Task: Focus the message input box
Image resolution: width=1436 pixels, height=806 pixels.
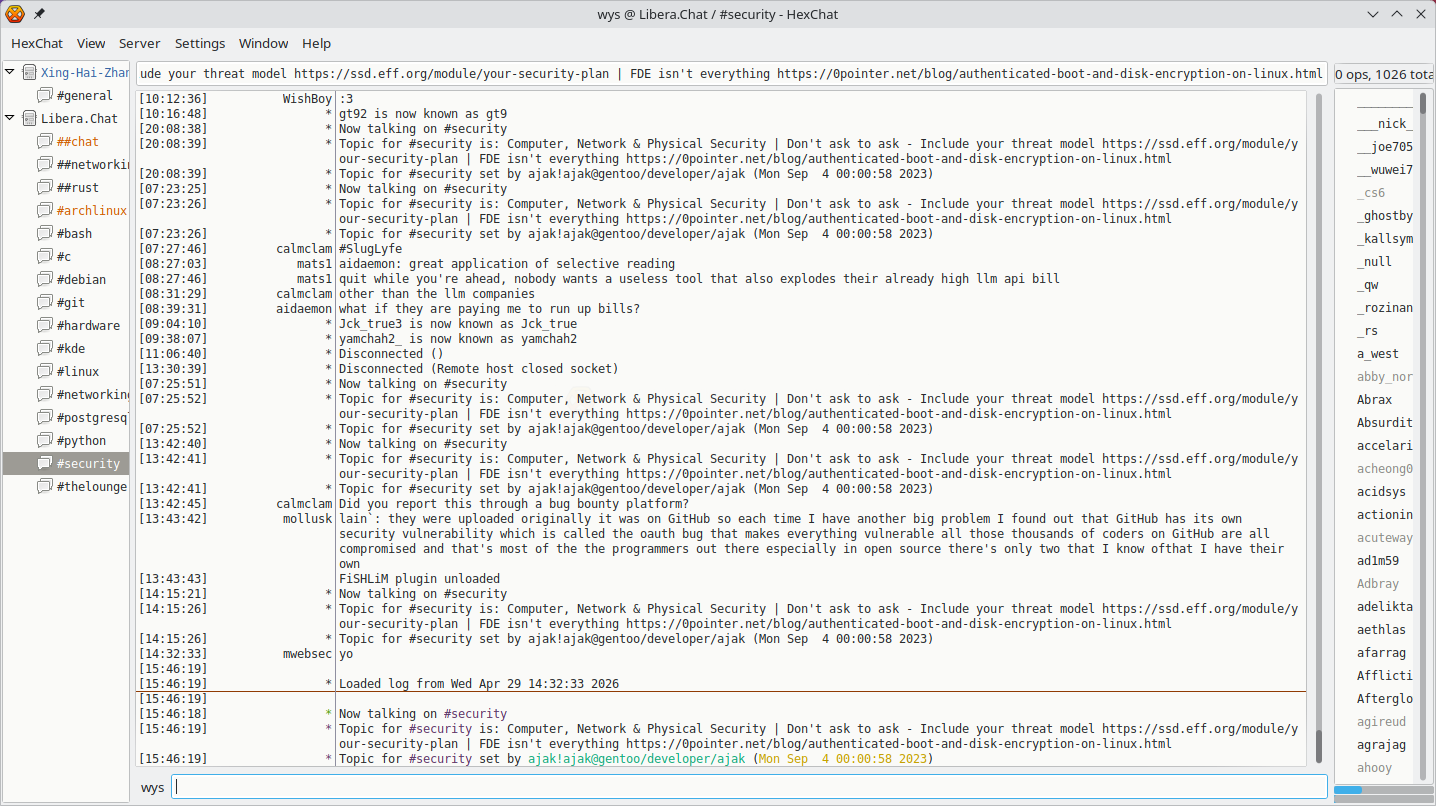Action: (749, 787)
